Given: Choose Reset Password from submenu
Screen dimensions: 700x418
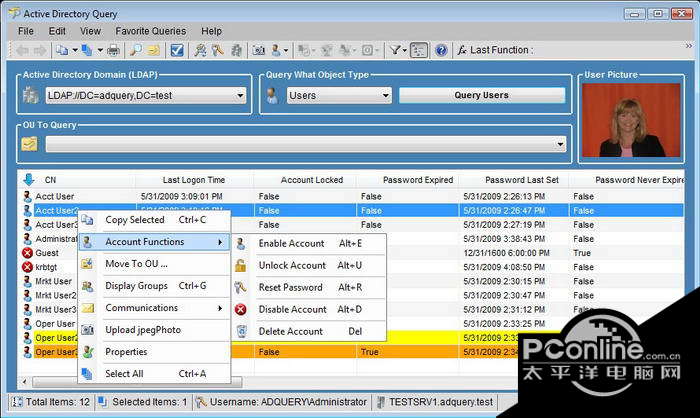Looking at the screenshot, I should pyautogui.click(x=309, y=287).
